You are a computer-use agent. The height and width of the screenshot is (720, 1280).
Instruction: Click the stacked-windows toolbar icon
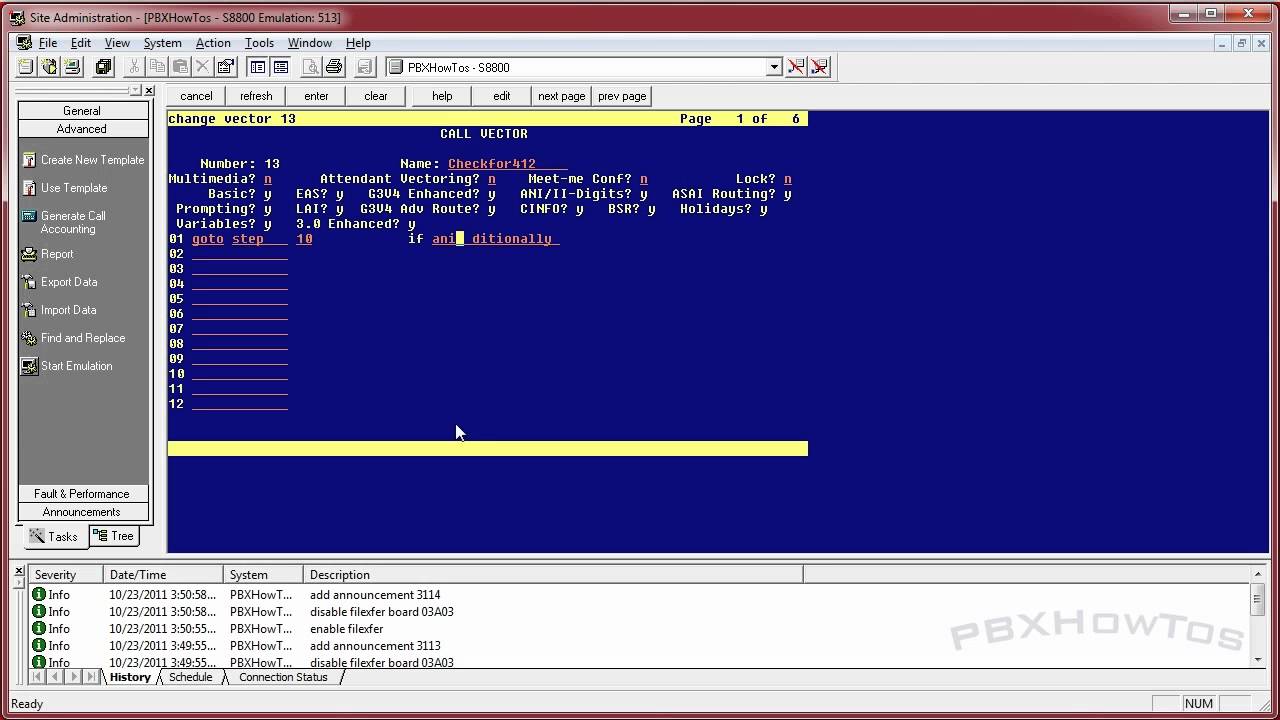coord(103,67)
